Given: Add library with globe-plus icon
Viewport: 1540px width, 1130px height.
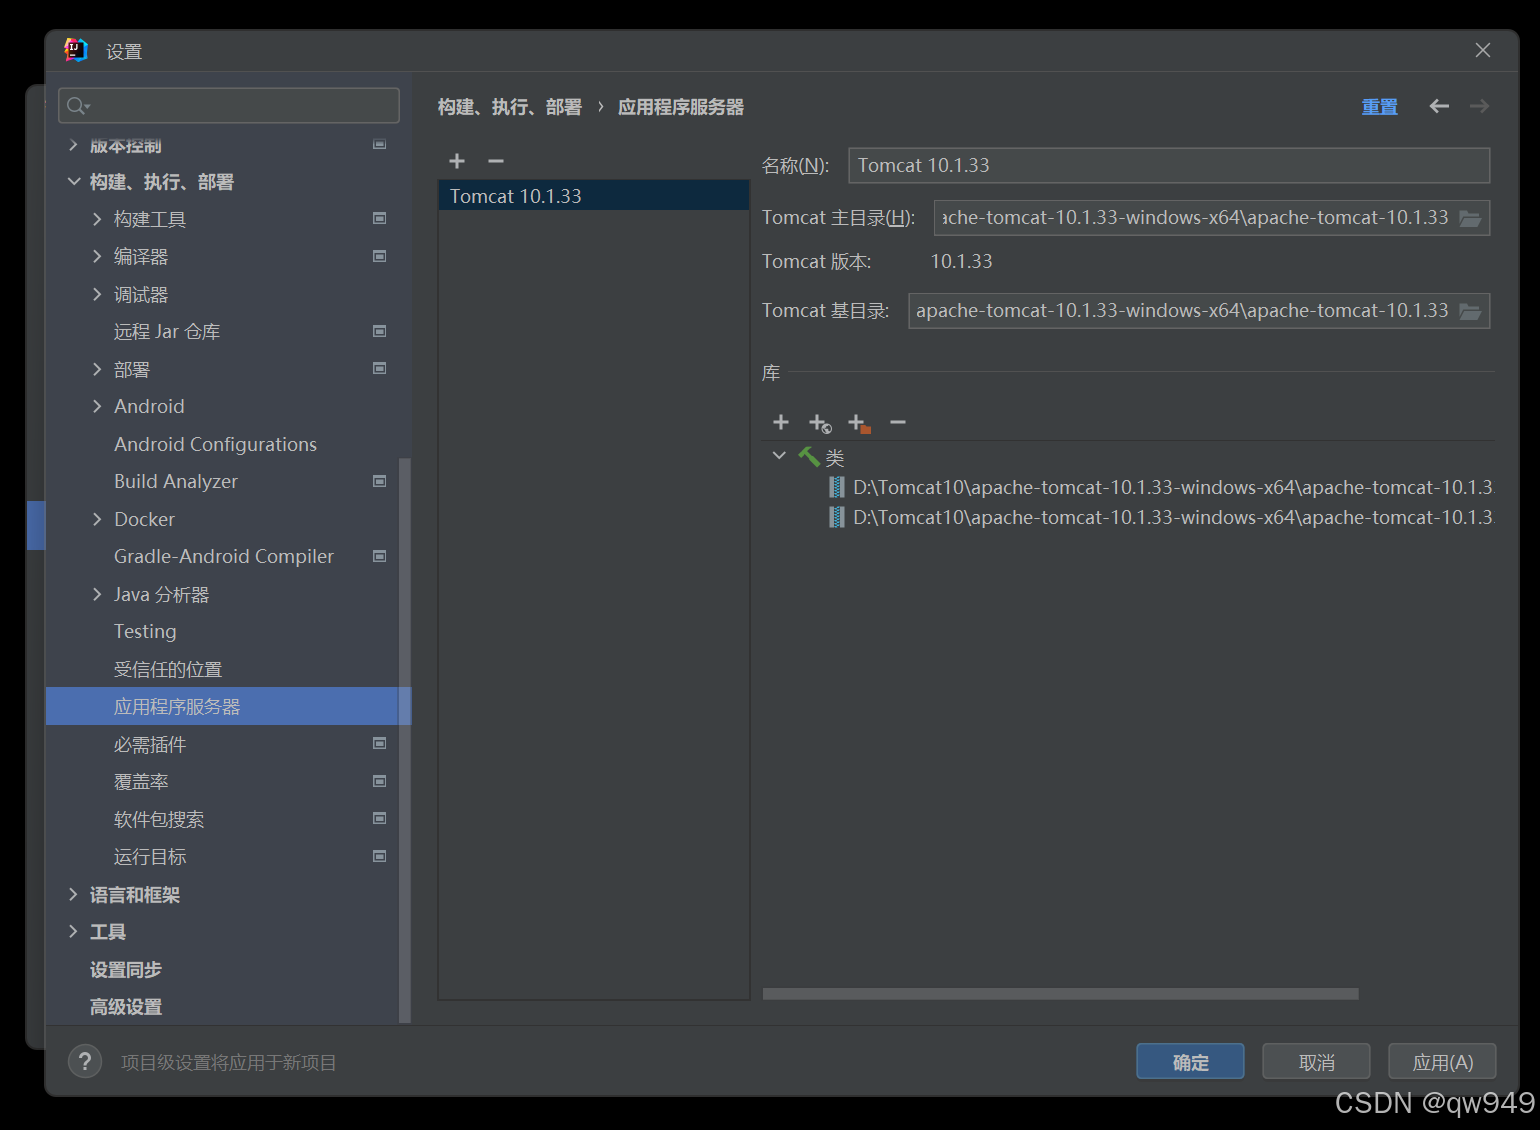Looking at the screenshot, I should tap(820, 423).
